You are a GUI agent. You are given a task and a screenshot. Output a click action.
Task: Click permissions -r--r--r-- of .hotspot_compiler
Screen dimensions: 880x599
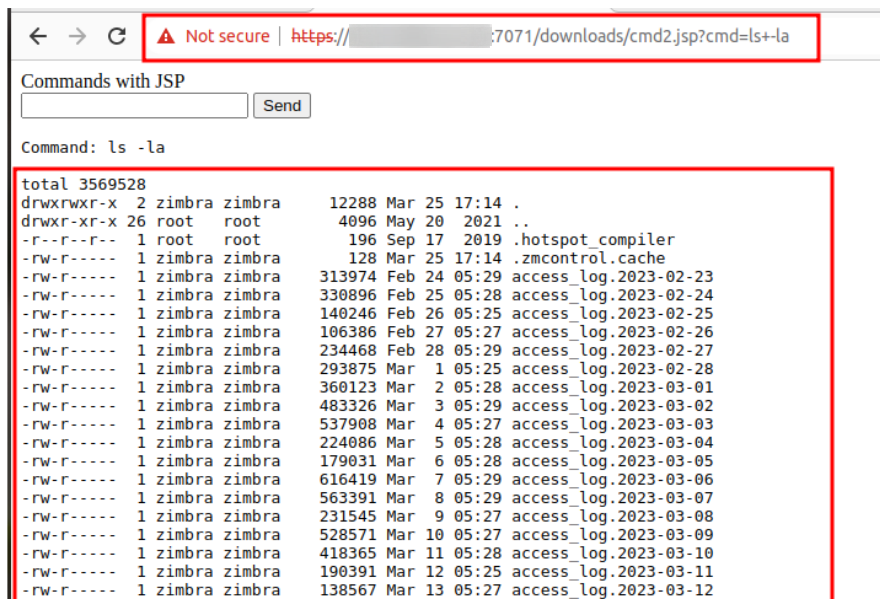click(x=69, y=240)
